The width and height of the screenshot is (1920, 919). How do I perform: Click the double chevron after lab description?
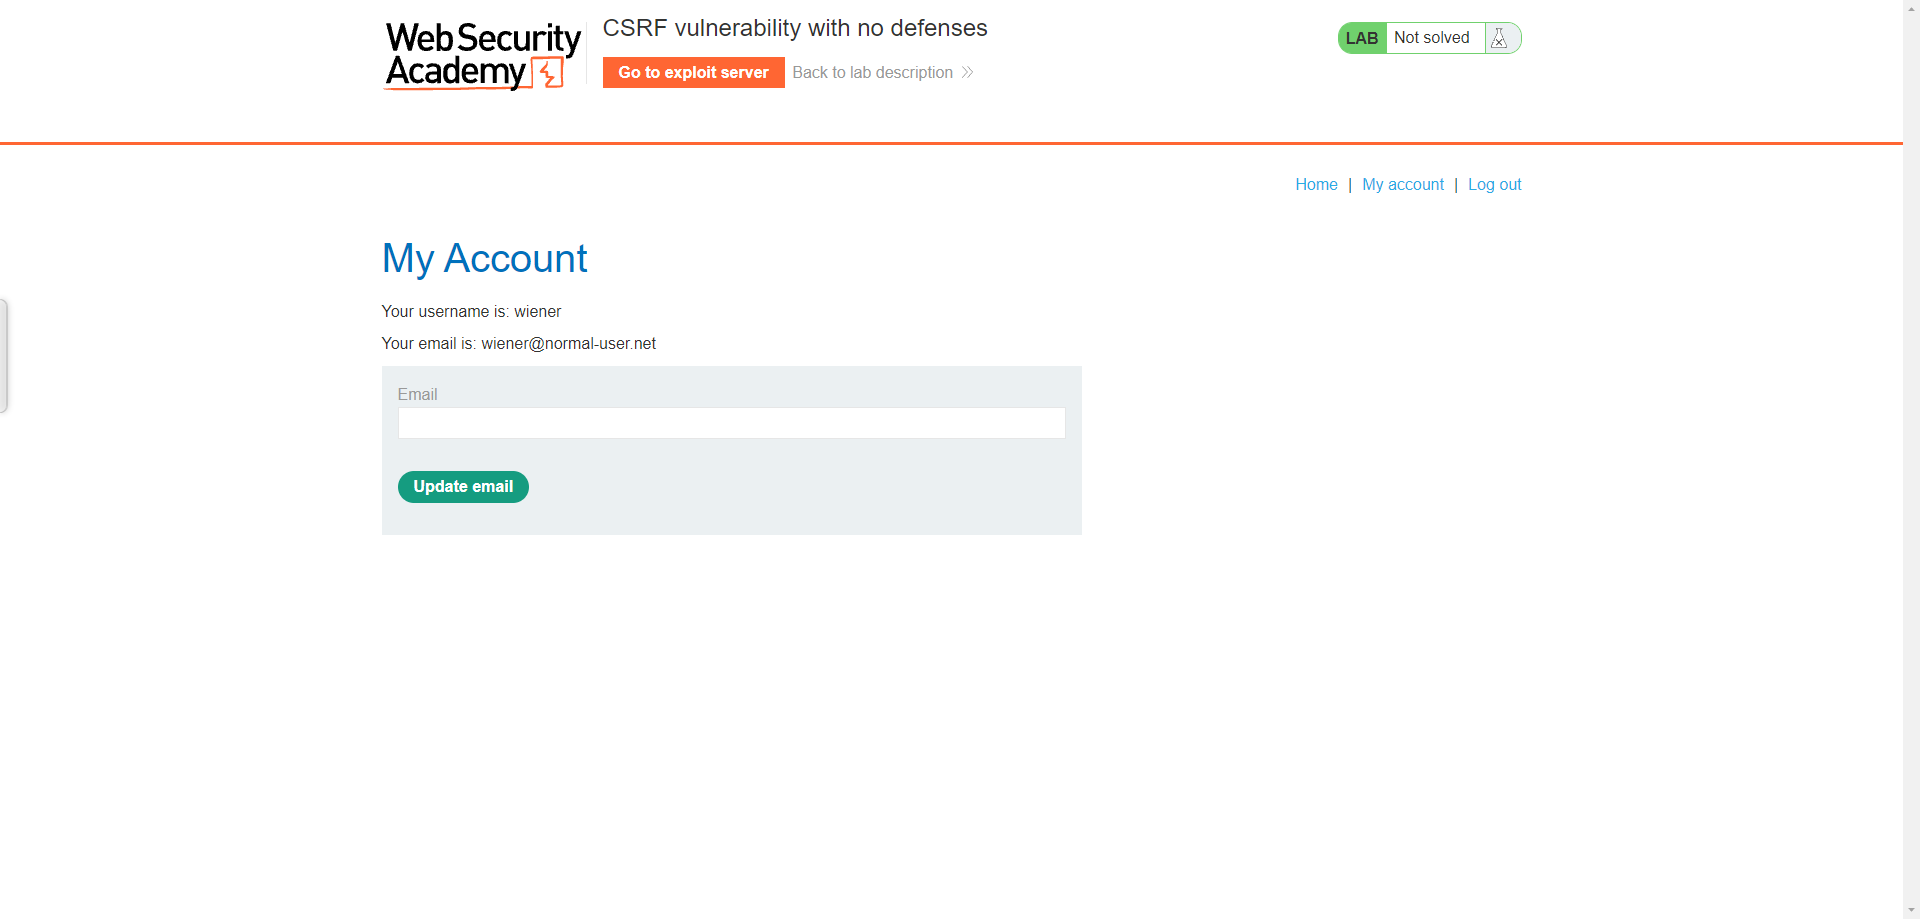[x=967, y=72]
